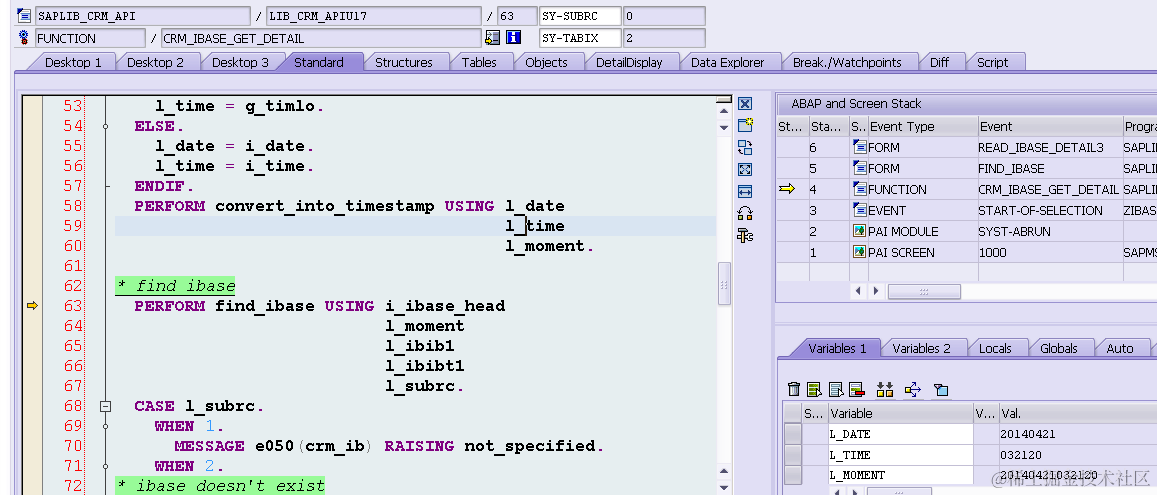Click the list icon with red minus
The image size is (1157, 495).
[856, 390]
